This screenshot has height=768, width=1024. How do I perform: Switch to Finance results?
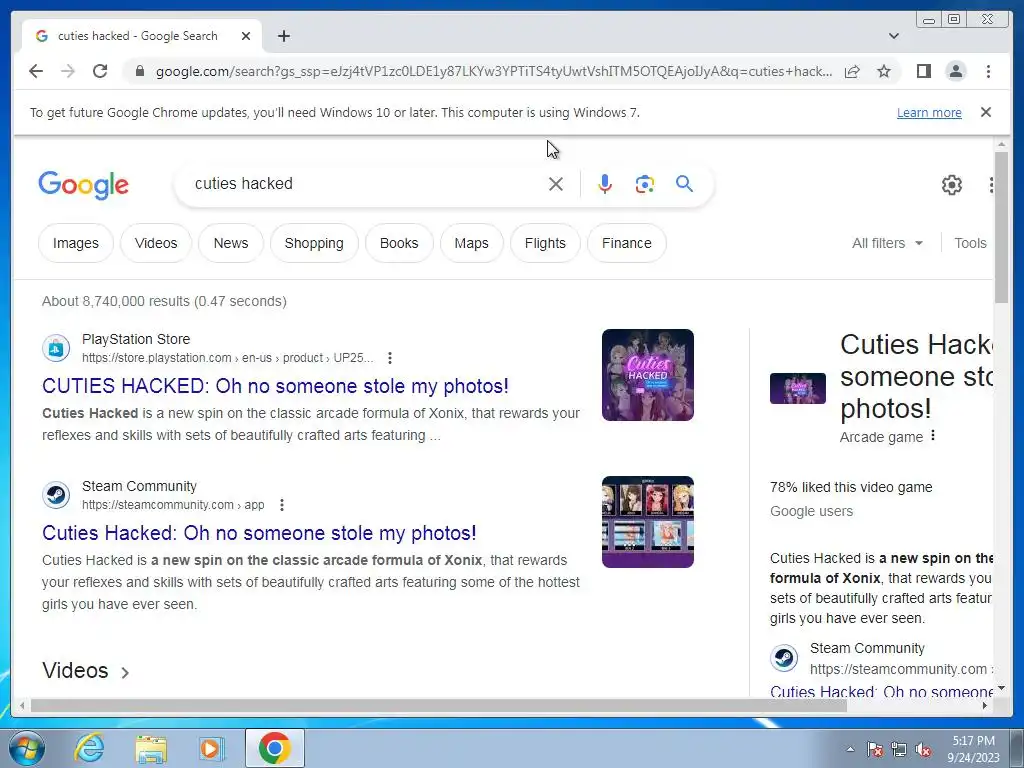pyautogui.click(x=627, y=243)
